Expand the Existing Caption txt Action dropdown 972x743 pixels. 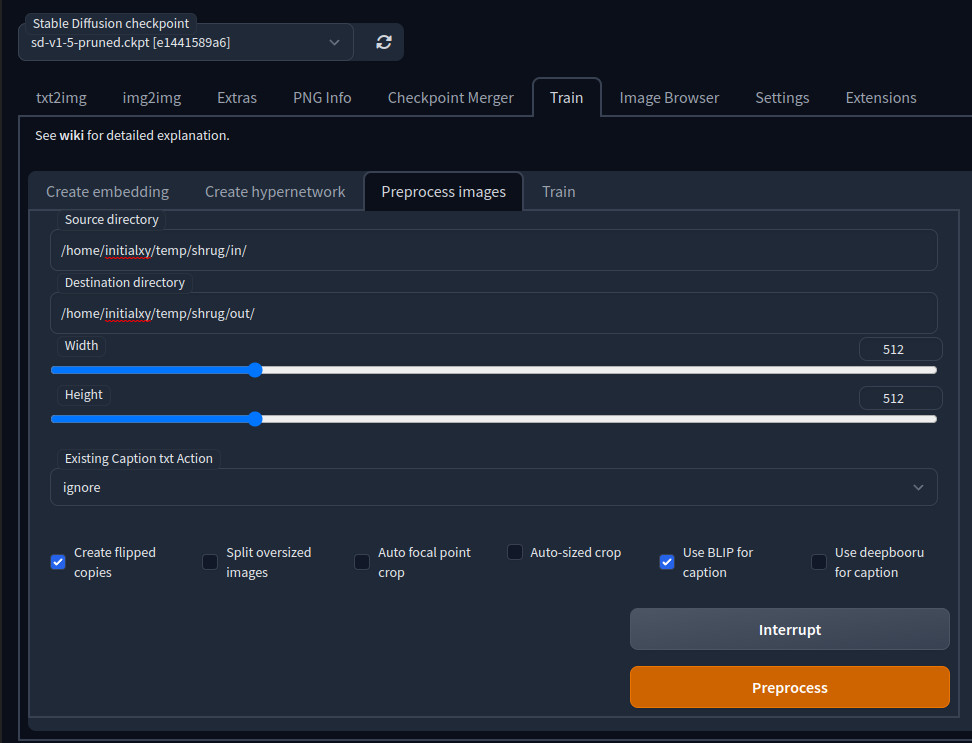point(493,488)
